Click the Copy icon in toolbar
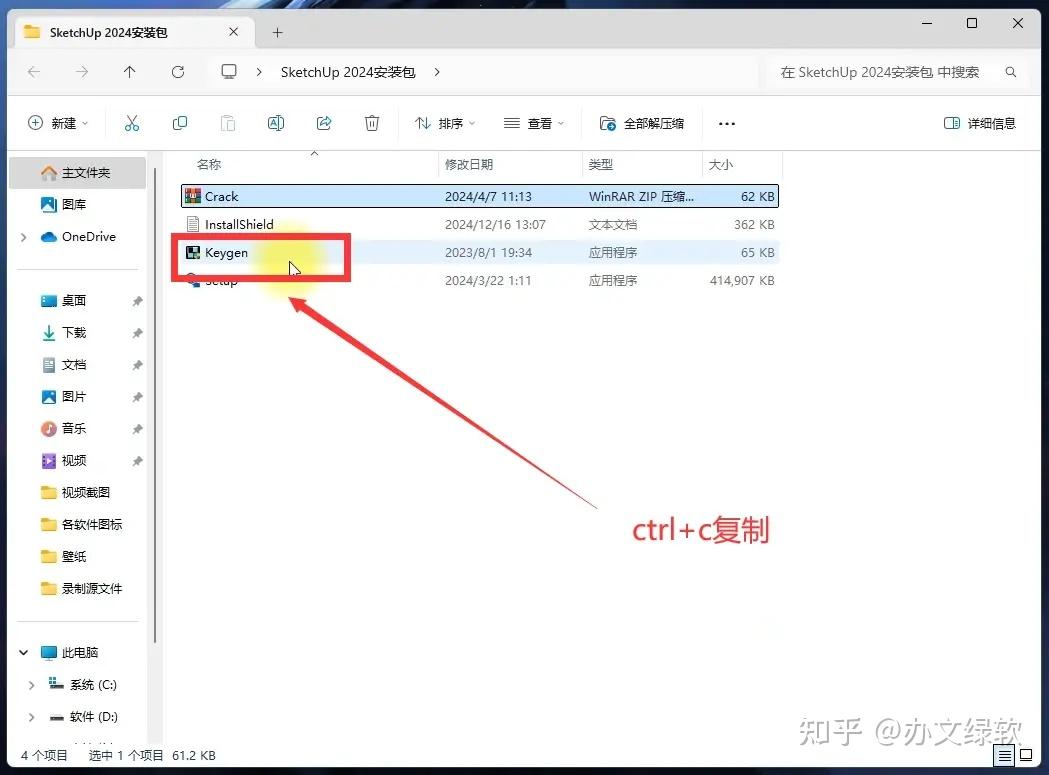This screenshot has width=1049, height=775. pos(180,123)
